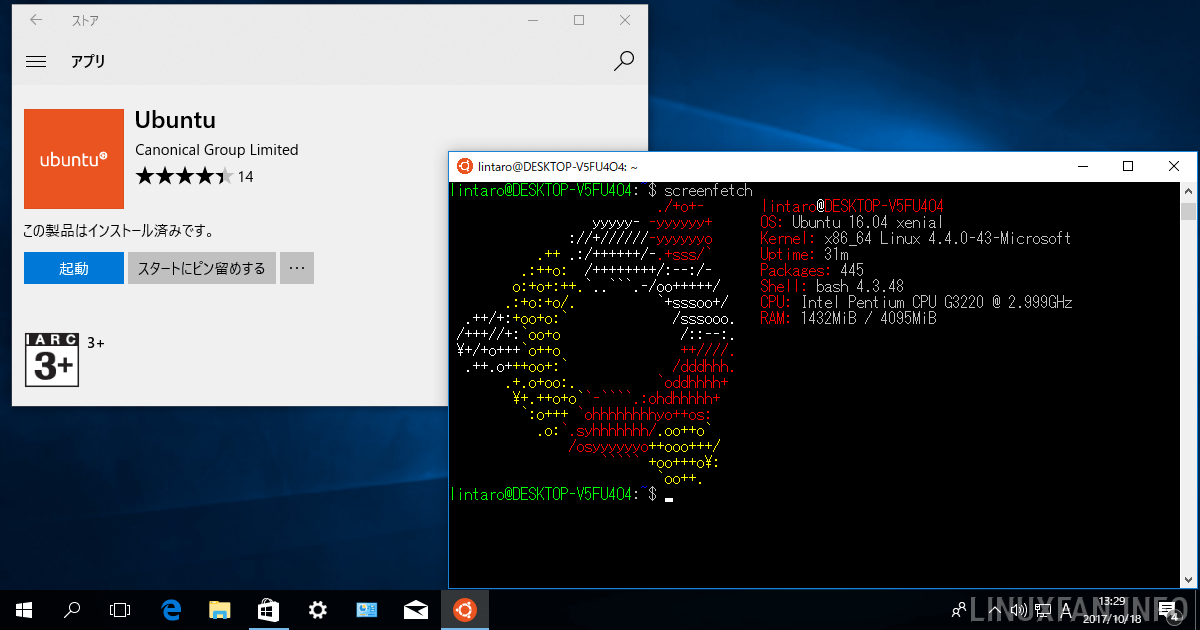This screenshot has width=1200, height=630.
Task: Open the taskbar icon beside the Mail icon
Action: (x=367, y=609)
